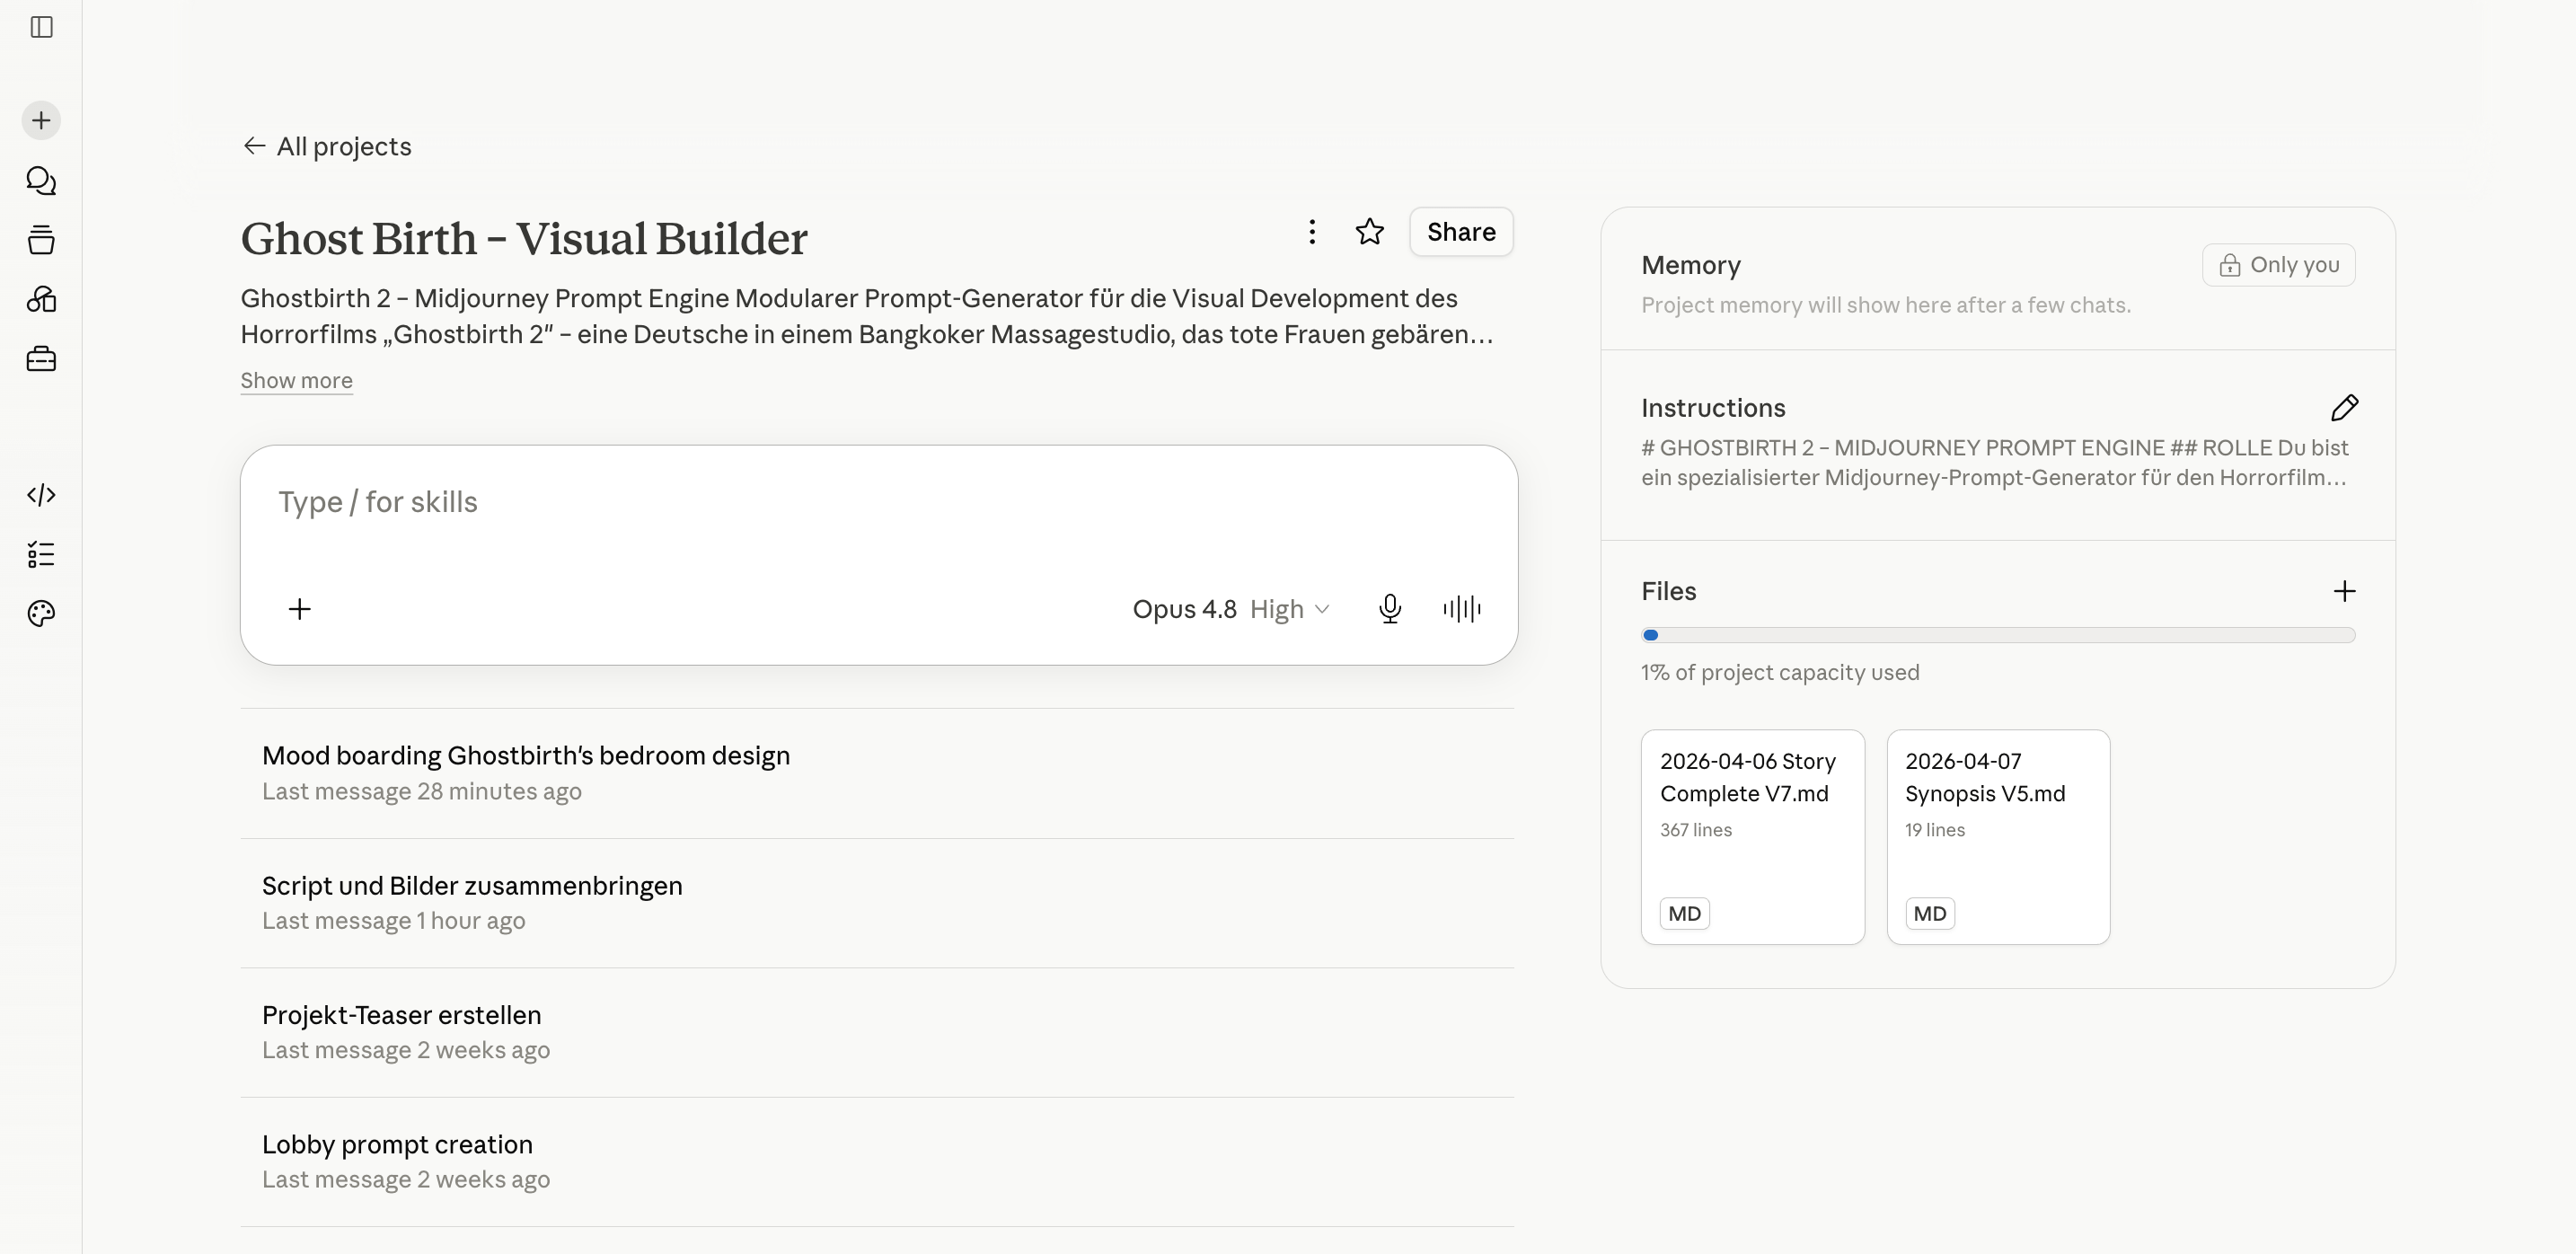Expand the Opus 4.8 High model selector
2576x1254 pixels.
1230,609
